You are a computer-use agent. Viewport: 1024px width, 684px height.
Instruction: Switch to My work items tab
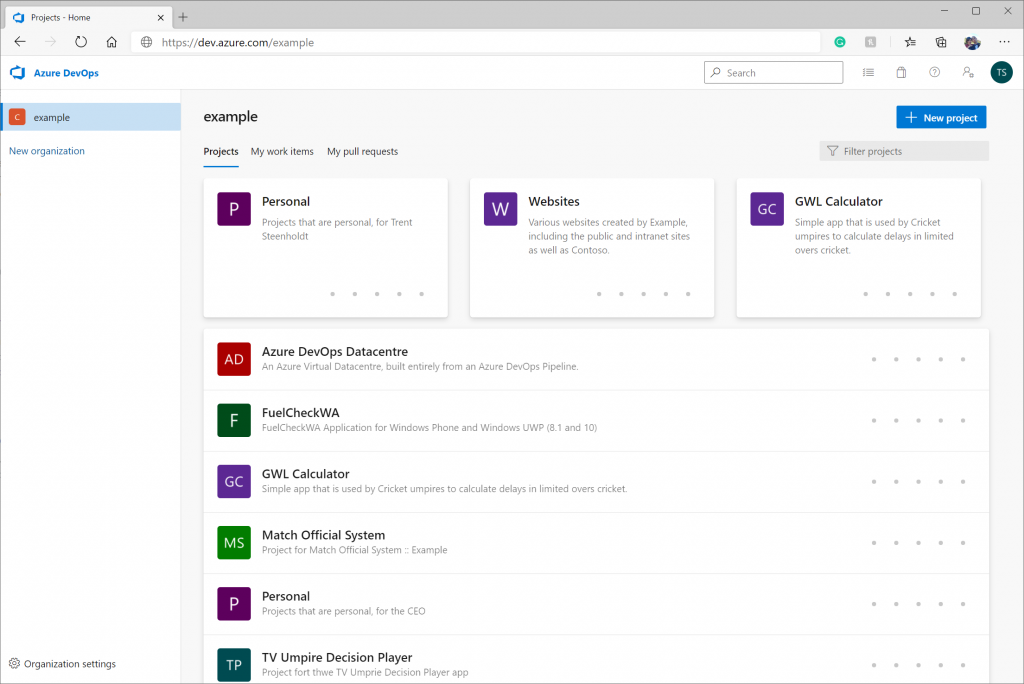coord(282,152)
